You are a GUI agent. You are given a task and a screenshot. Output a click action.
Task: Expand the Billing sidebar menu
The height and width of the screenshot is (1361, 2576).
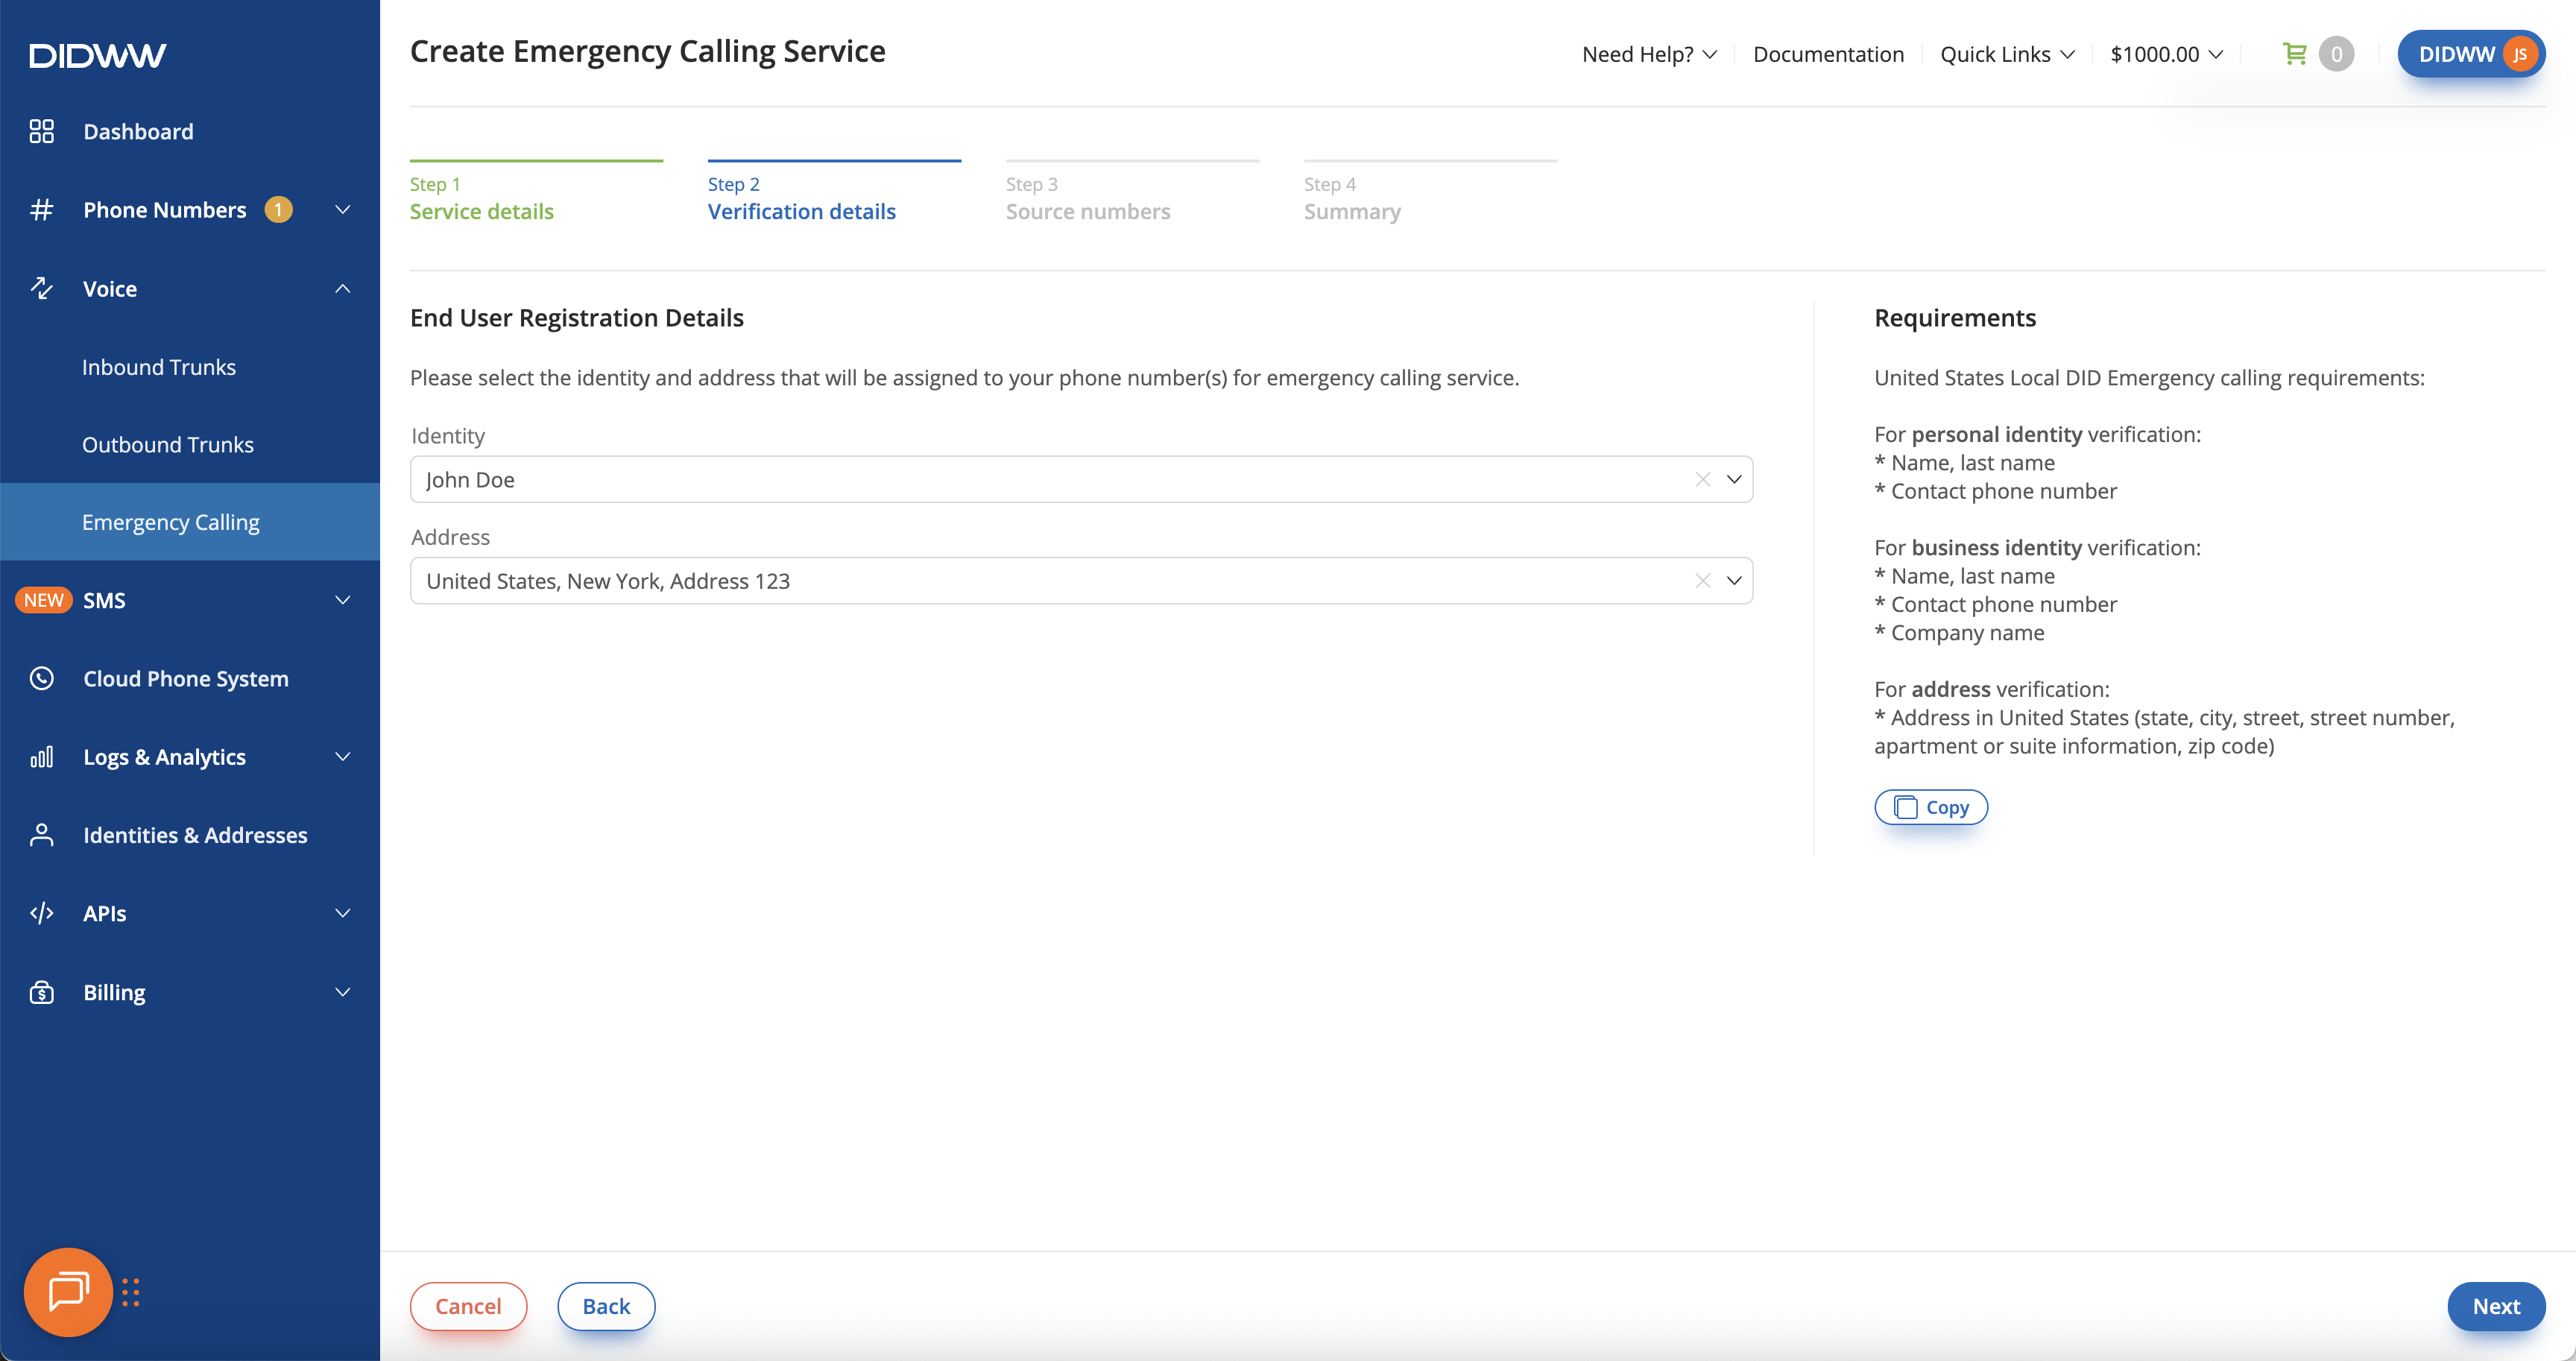coord(342,992)
